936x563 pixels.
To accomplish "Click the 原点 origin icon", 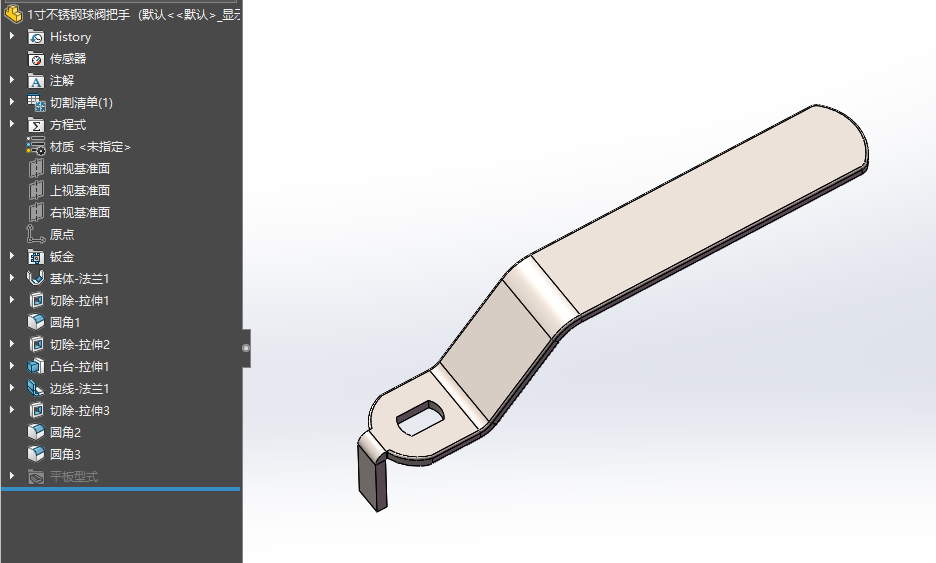I will coord(36,235).
